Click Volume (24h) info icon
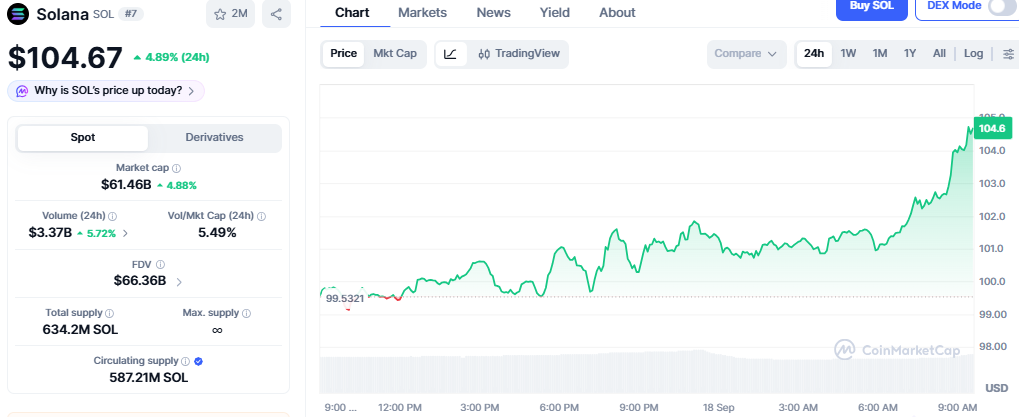Screen dimensions: 1019x417 coord(112,216)
